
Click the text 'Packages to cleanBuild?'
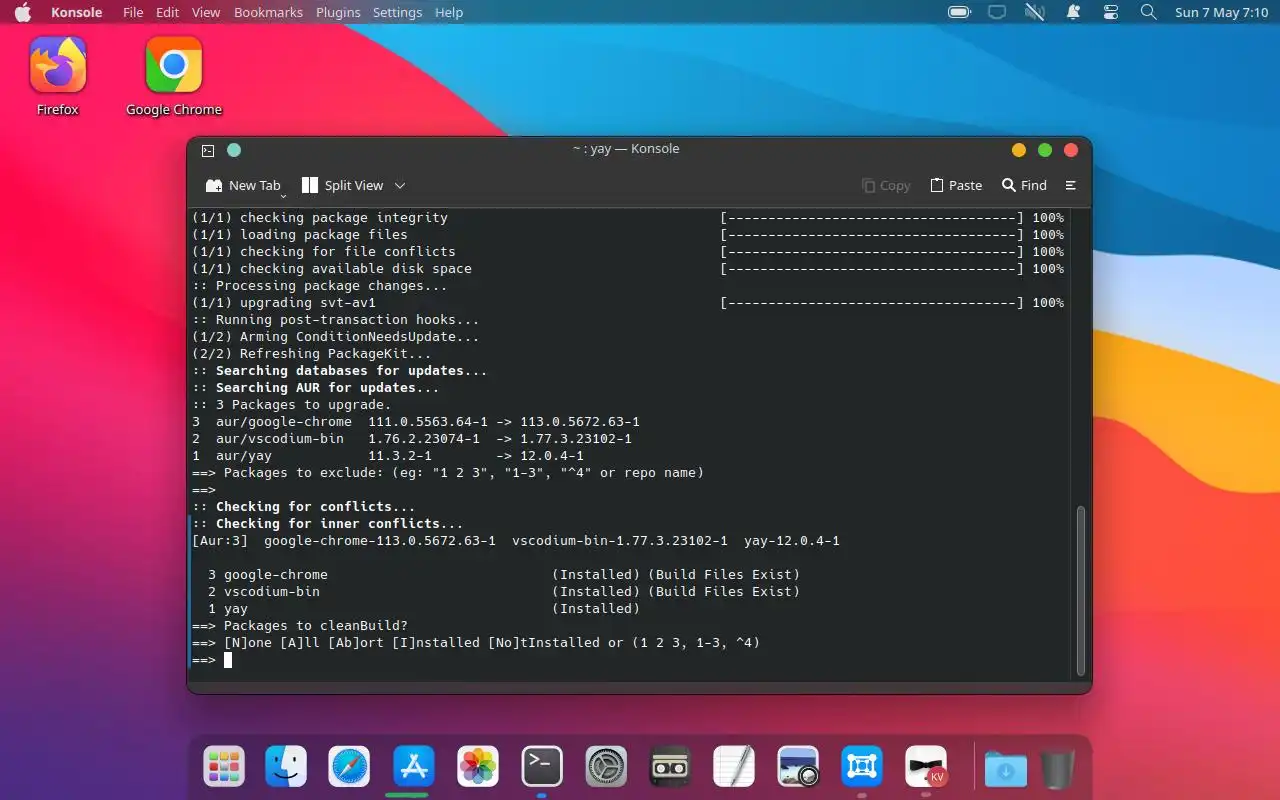(x=316, y=626)
